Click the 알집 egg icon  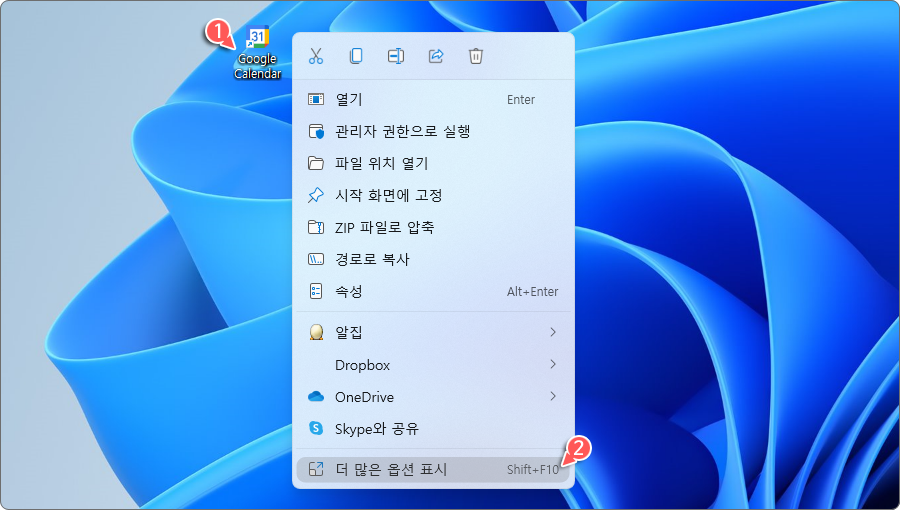tap(316, 332)
